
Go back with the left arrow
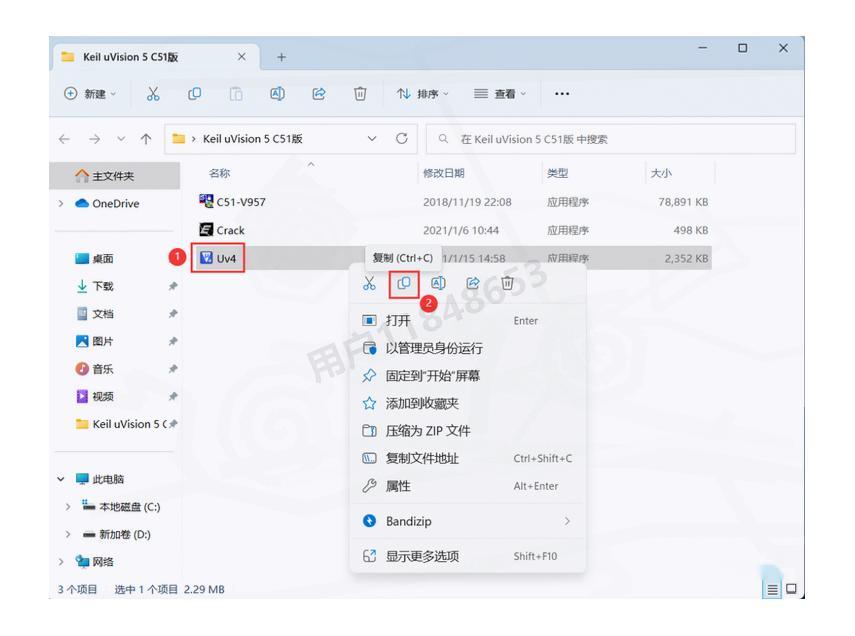pyautogui.click(x=65, y=139)
